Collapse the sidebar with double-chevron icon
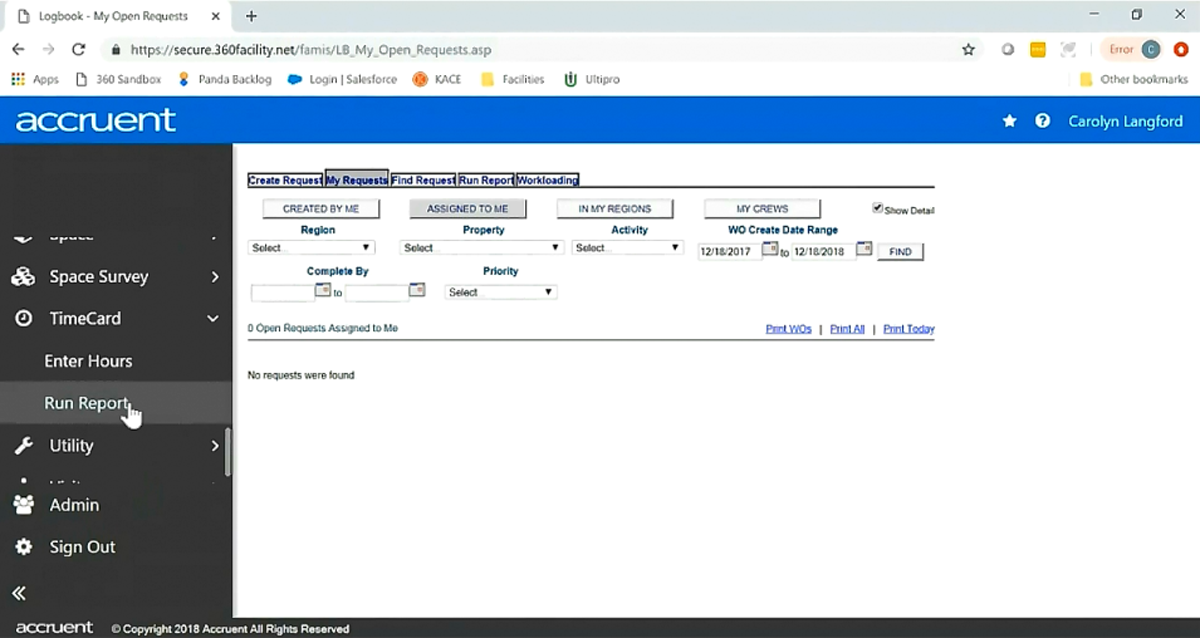Viewport: 1200px width, 638px height. click(x=17, y=592)
